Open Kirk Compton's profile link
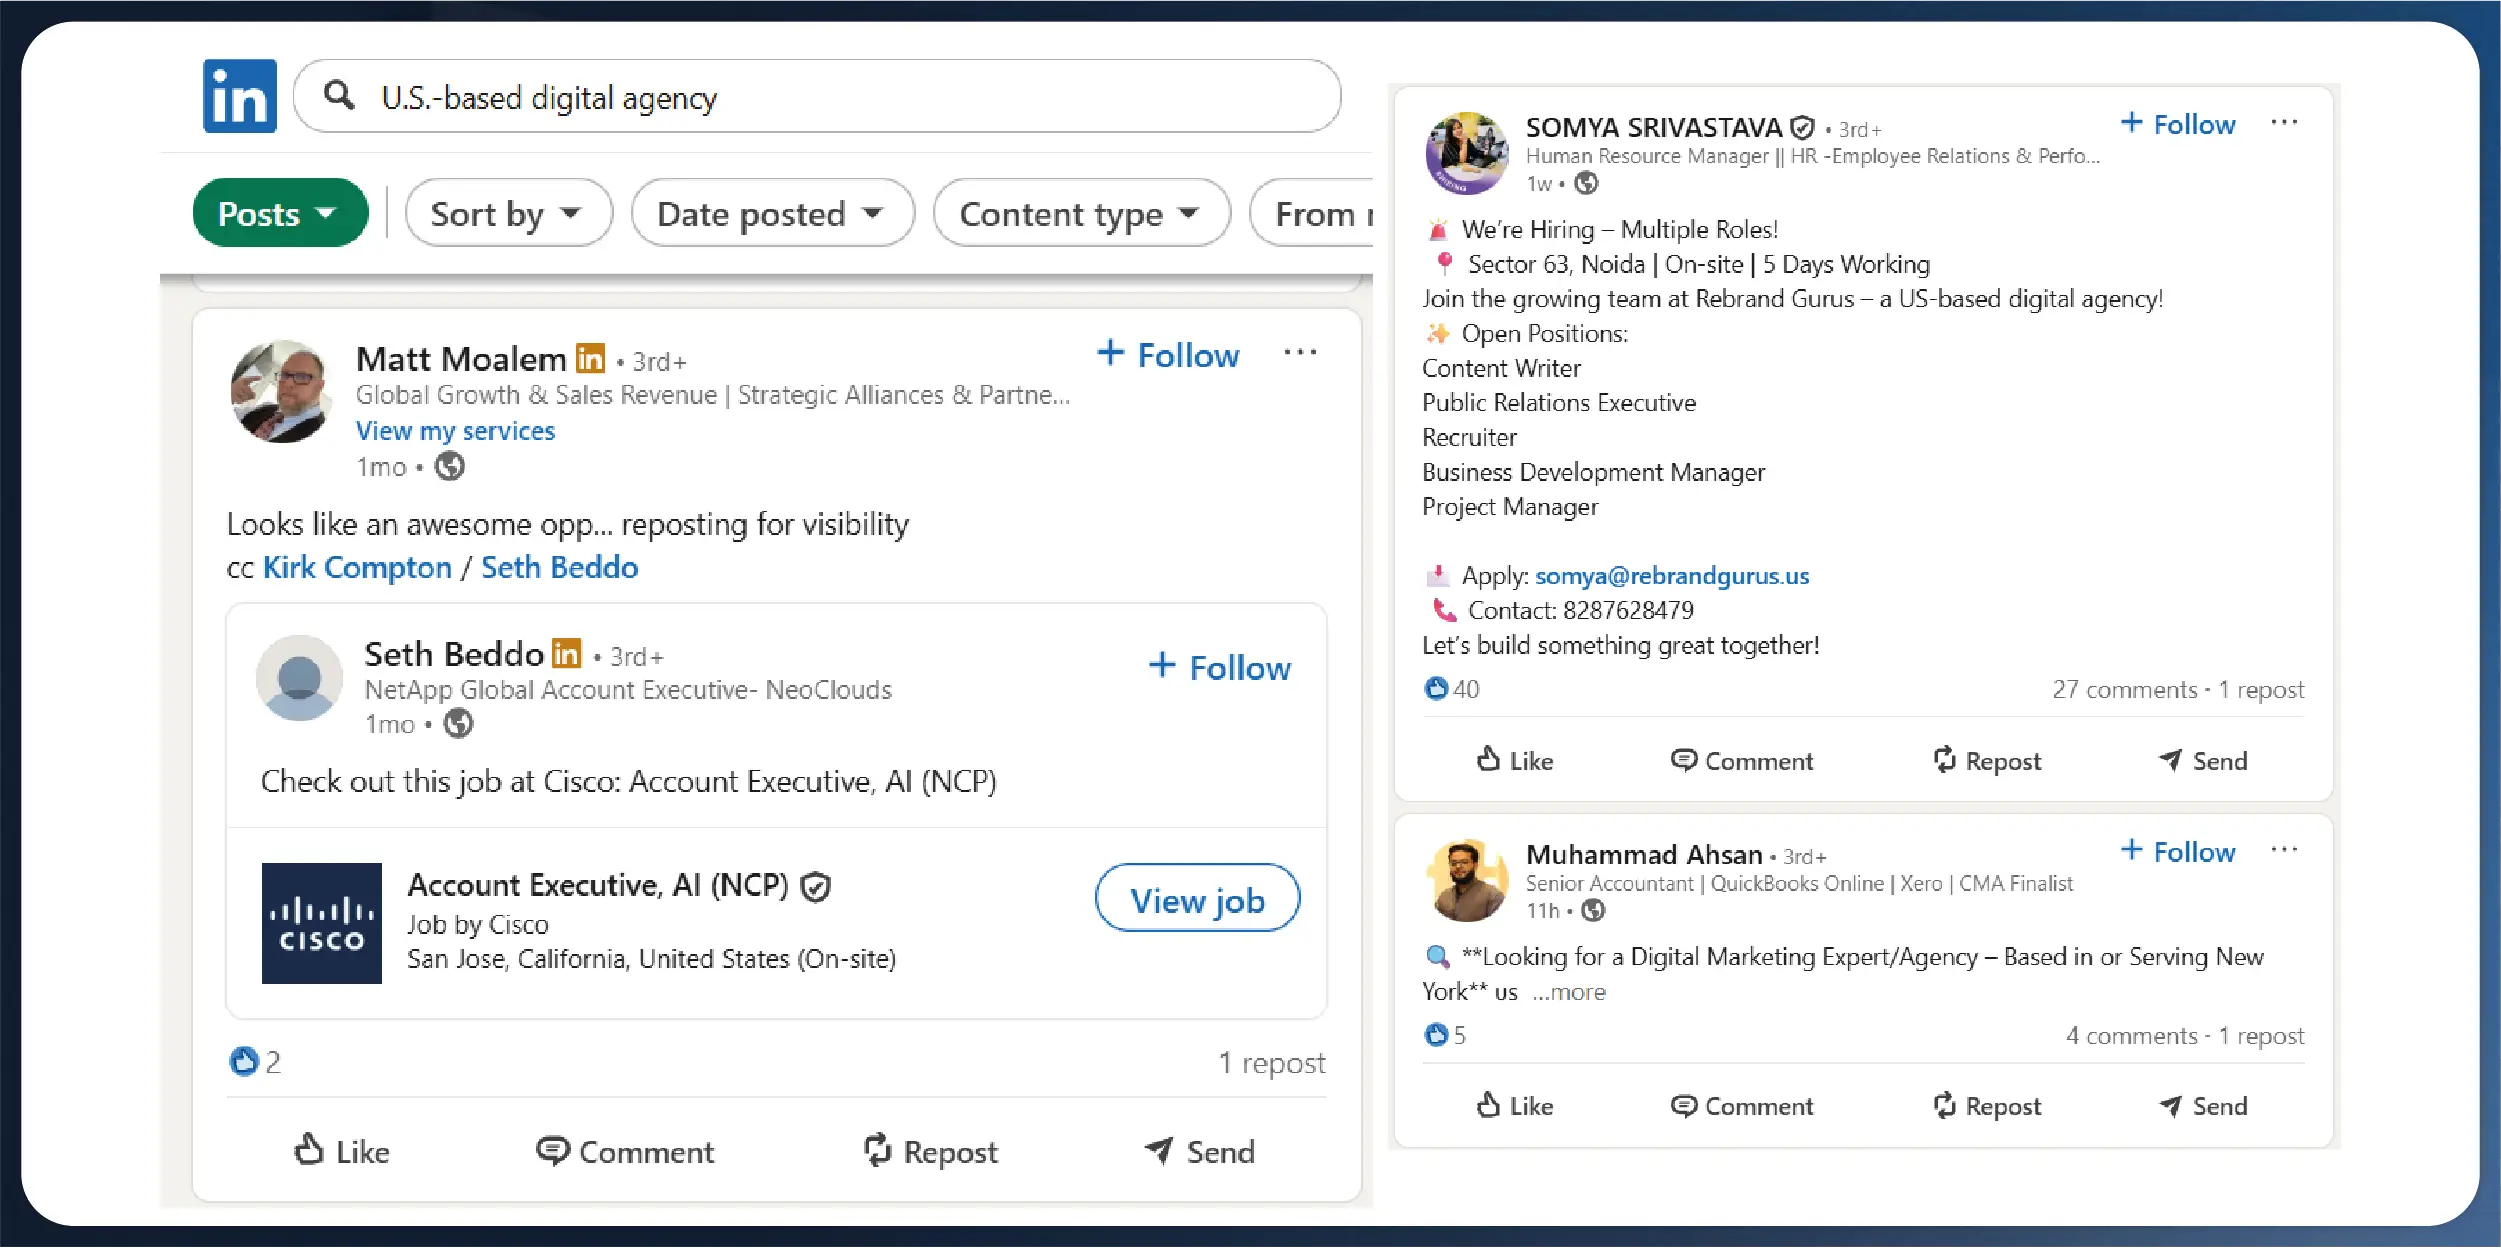This screenshot has width=2501, height=1248. (357, 567)
